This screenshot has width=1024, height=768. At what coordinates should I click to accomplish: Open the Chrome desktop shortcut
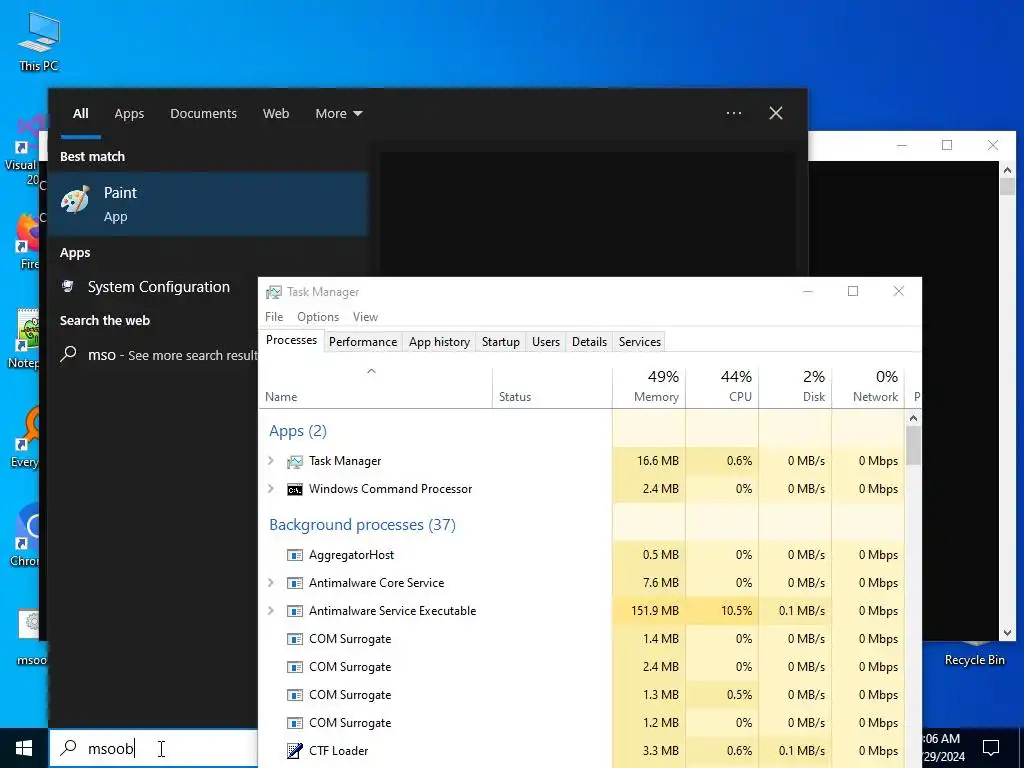tap(25, 535)
